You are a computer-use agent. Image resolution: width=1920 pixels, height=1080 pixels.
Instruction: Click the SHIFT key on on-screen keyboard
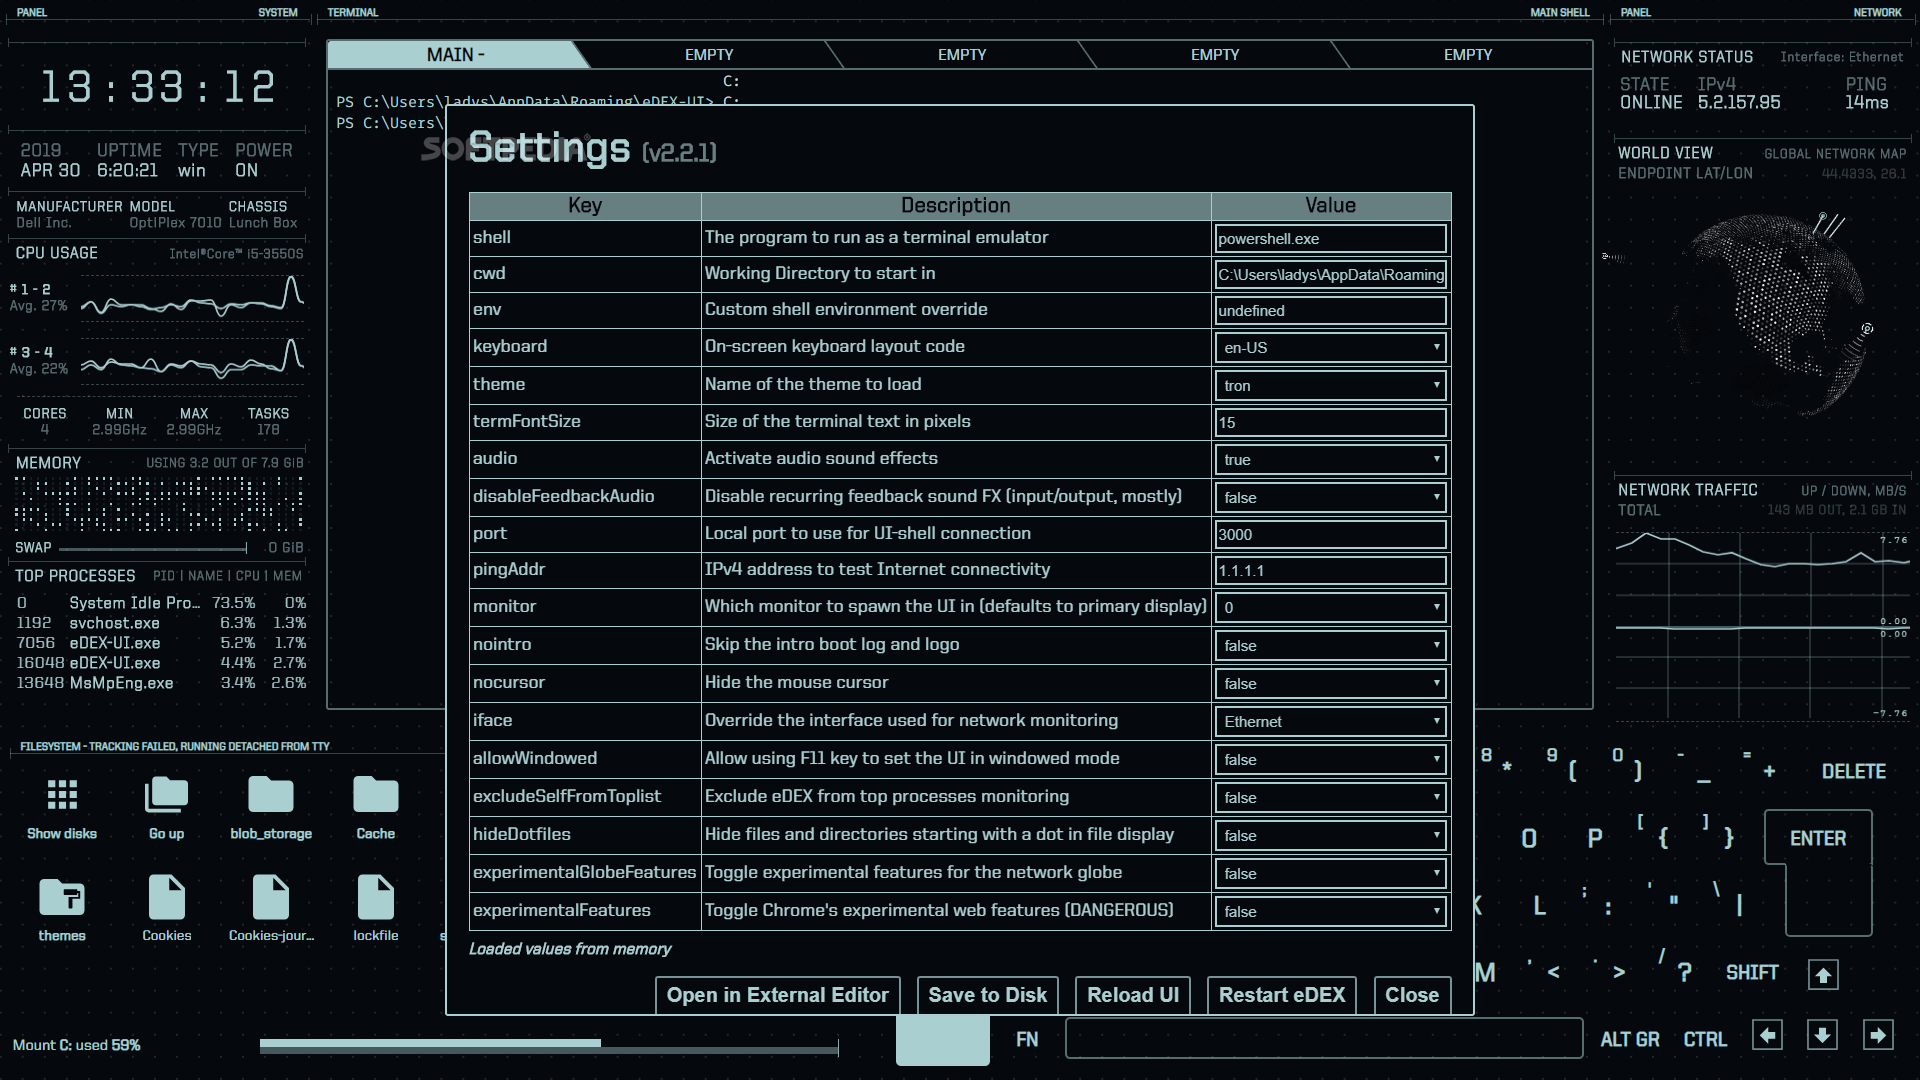click(1752, 973)
